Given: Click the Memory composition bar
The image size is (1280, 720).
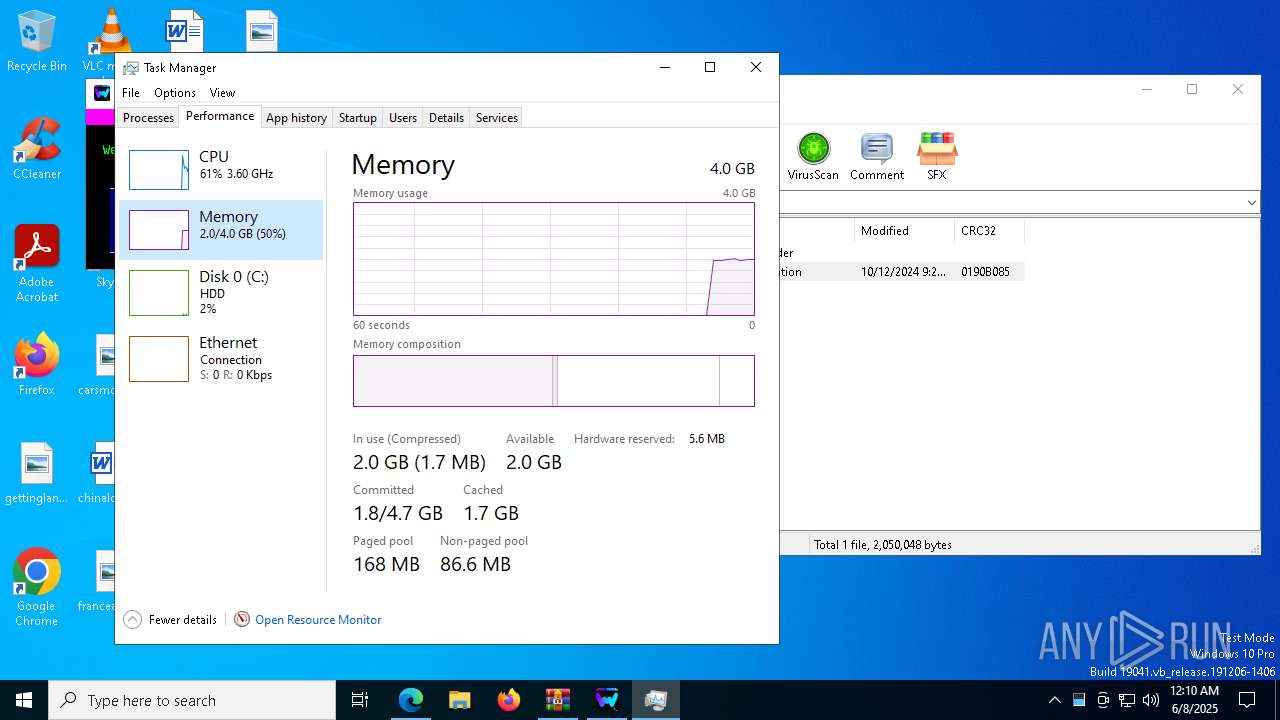Looking at the screenshot, I should (x=554, y=381).
